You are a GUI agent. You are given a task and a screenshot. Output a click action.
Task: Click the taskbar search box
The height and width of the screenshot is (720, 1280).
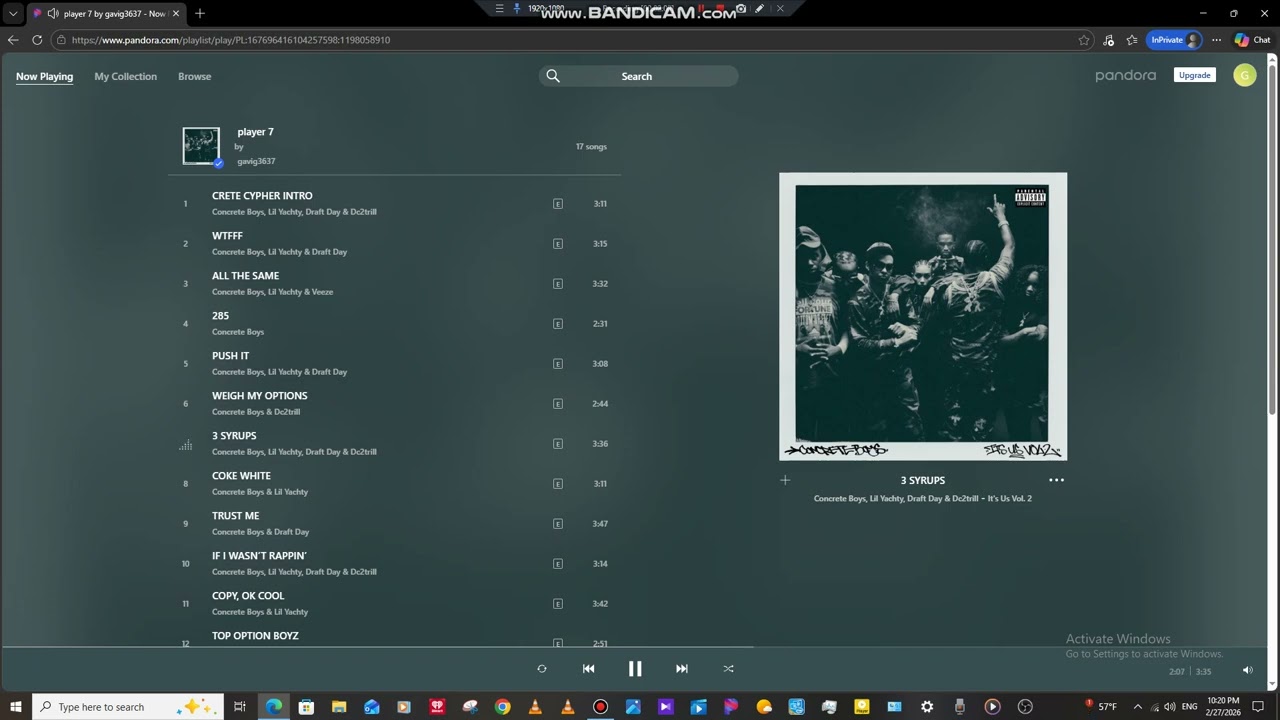127,707
